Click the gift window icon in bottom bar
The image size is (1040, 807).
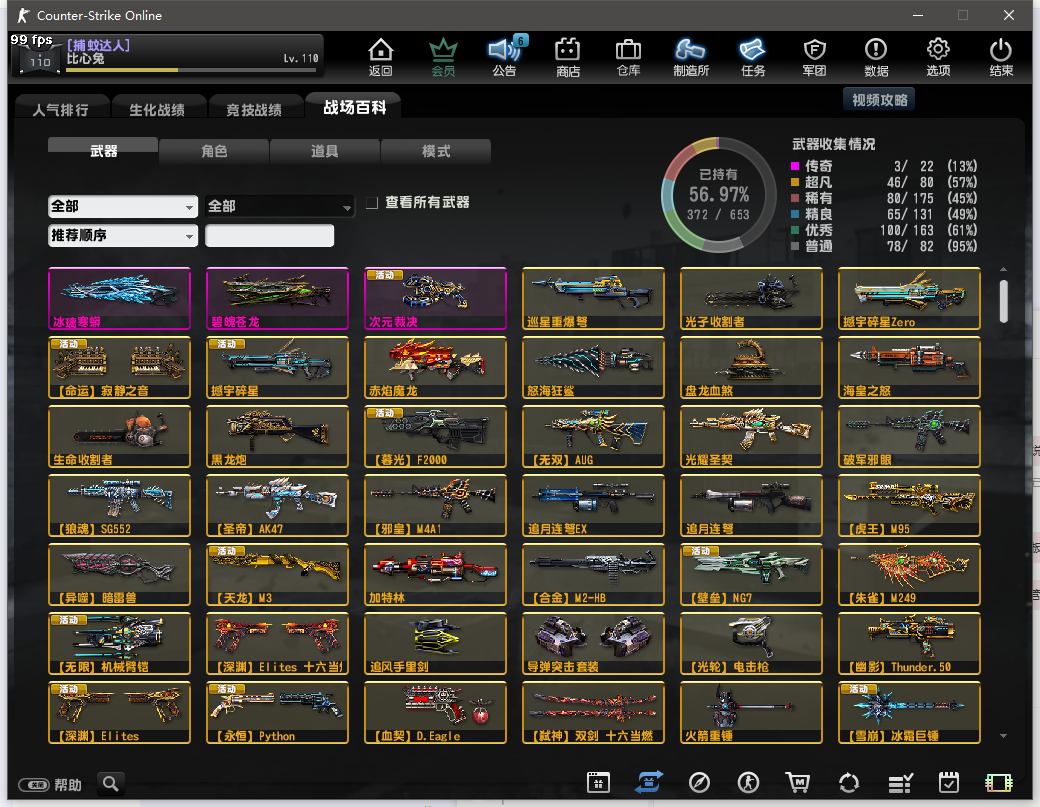pyautogui.click(x=598, y=782)
